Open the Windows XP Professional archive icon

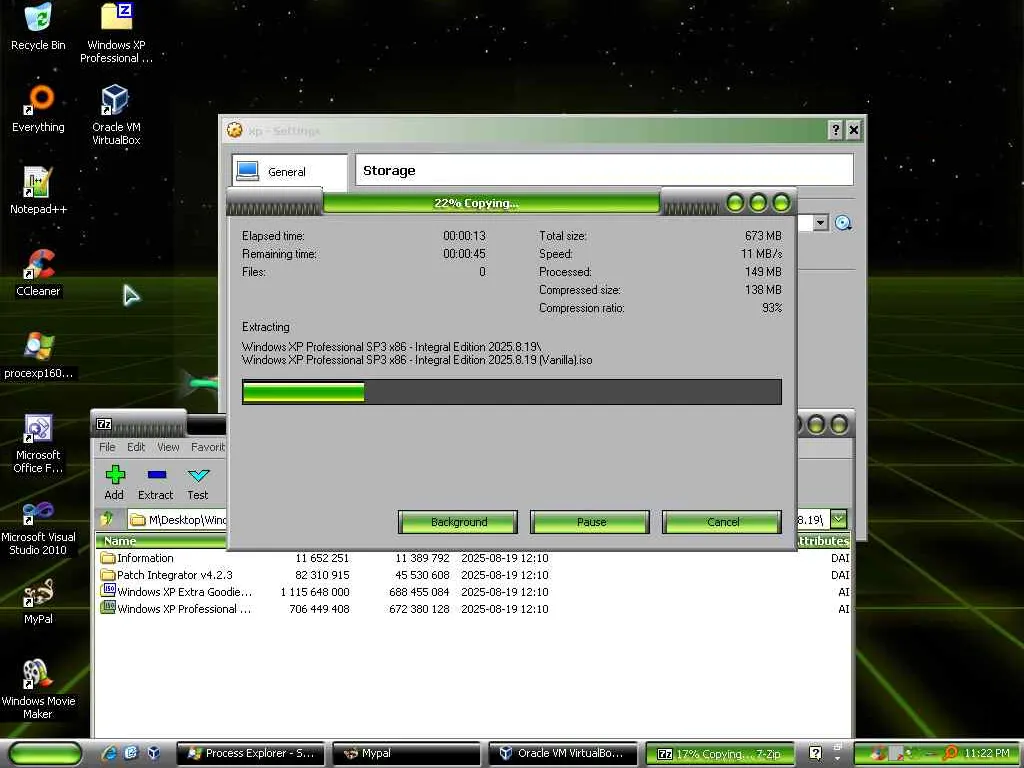pyautogui.click(x=116, y=31)
